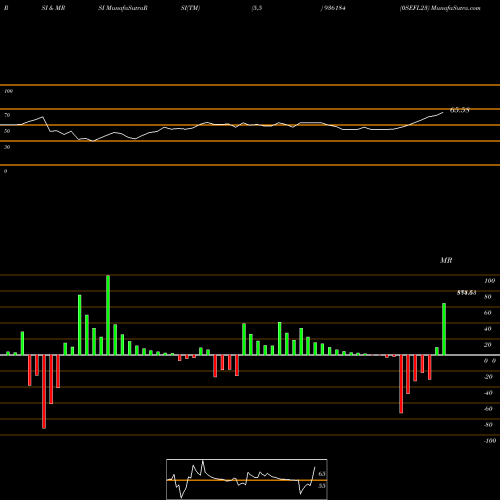Click the MR axis label -40
Image resolution: width=500 pixels, height=500 pixels.
tap(488, 393)
